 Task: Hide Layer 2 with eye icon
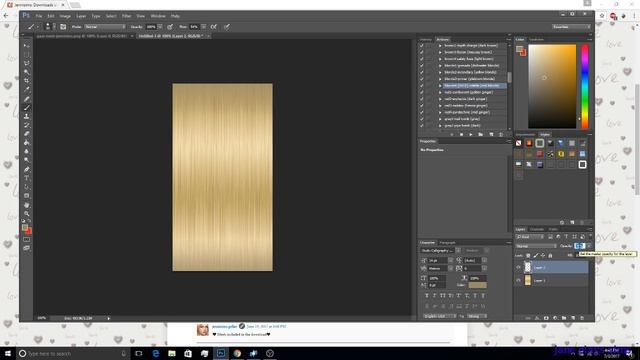click(518, 267)
